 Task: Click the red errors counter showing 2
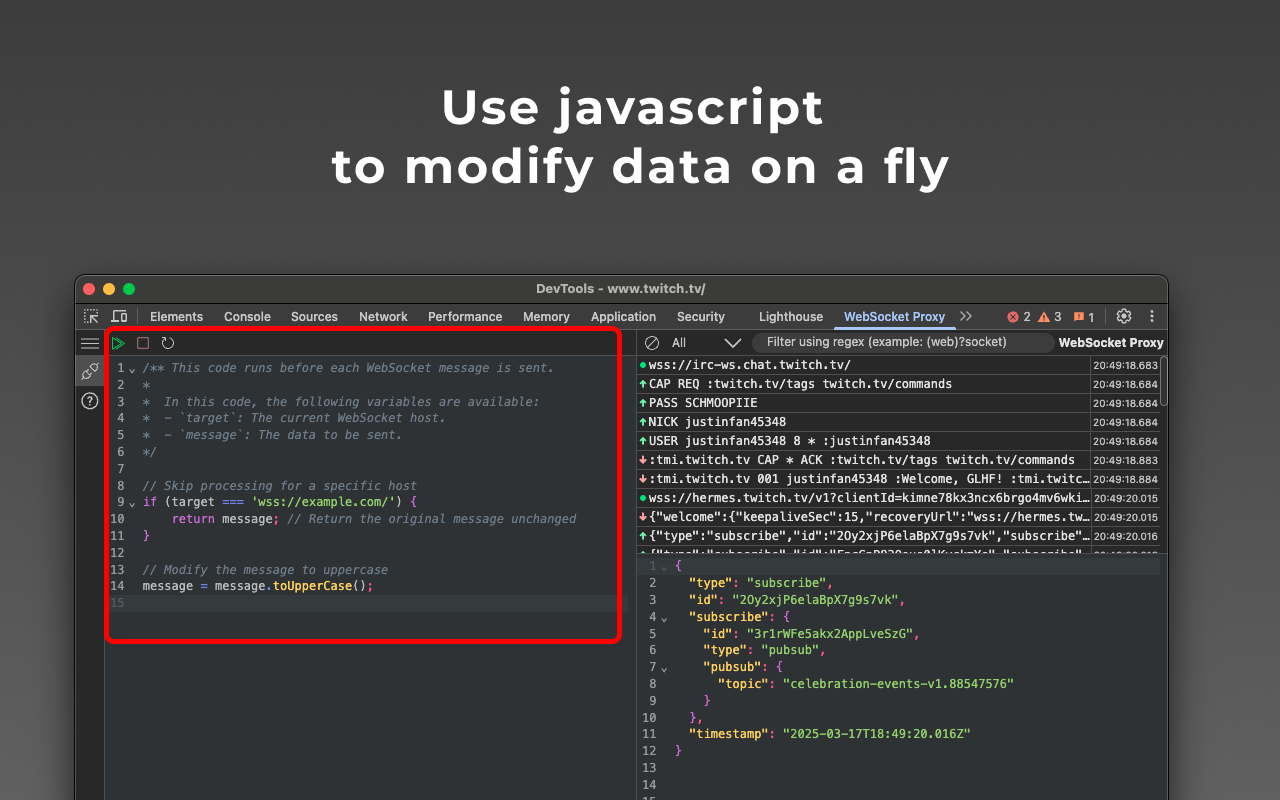click(1019, 317)
